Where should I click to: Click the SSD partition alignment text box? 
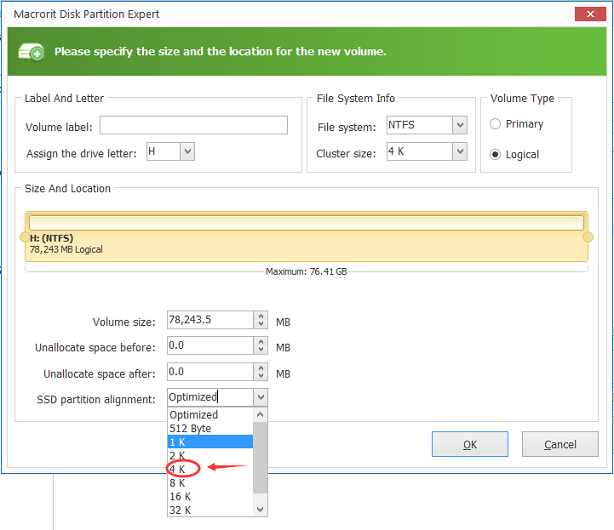(211, 398)
